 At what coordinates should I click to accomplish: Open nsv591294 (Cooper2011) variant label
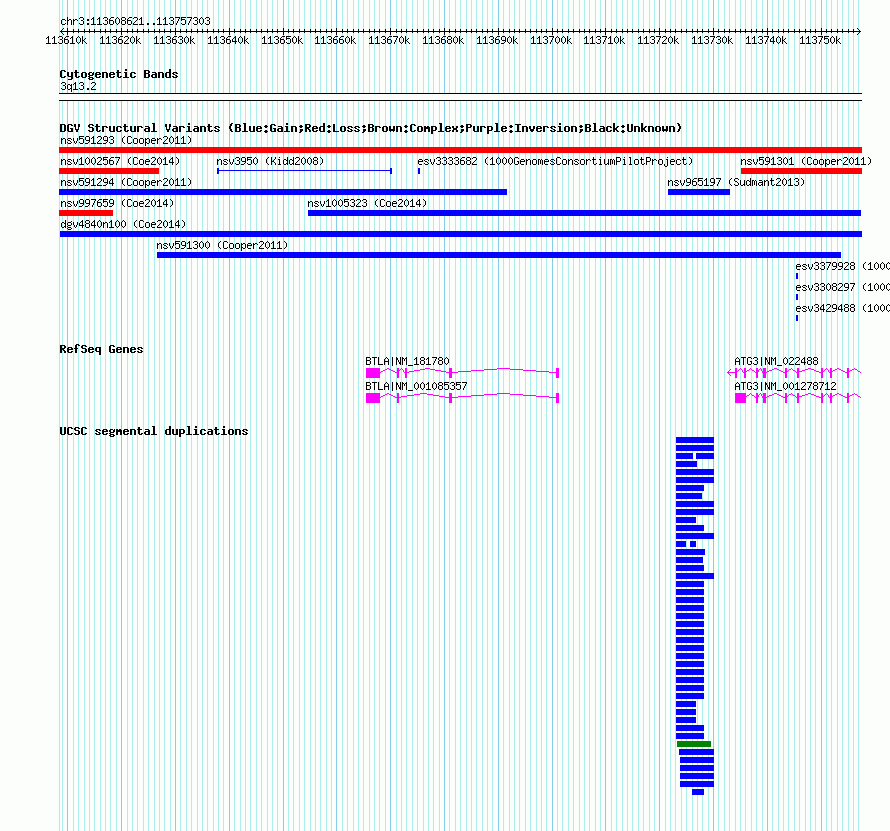point(126,182)
